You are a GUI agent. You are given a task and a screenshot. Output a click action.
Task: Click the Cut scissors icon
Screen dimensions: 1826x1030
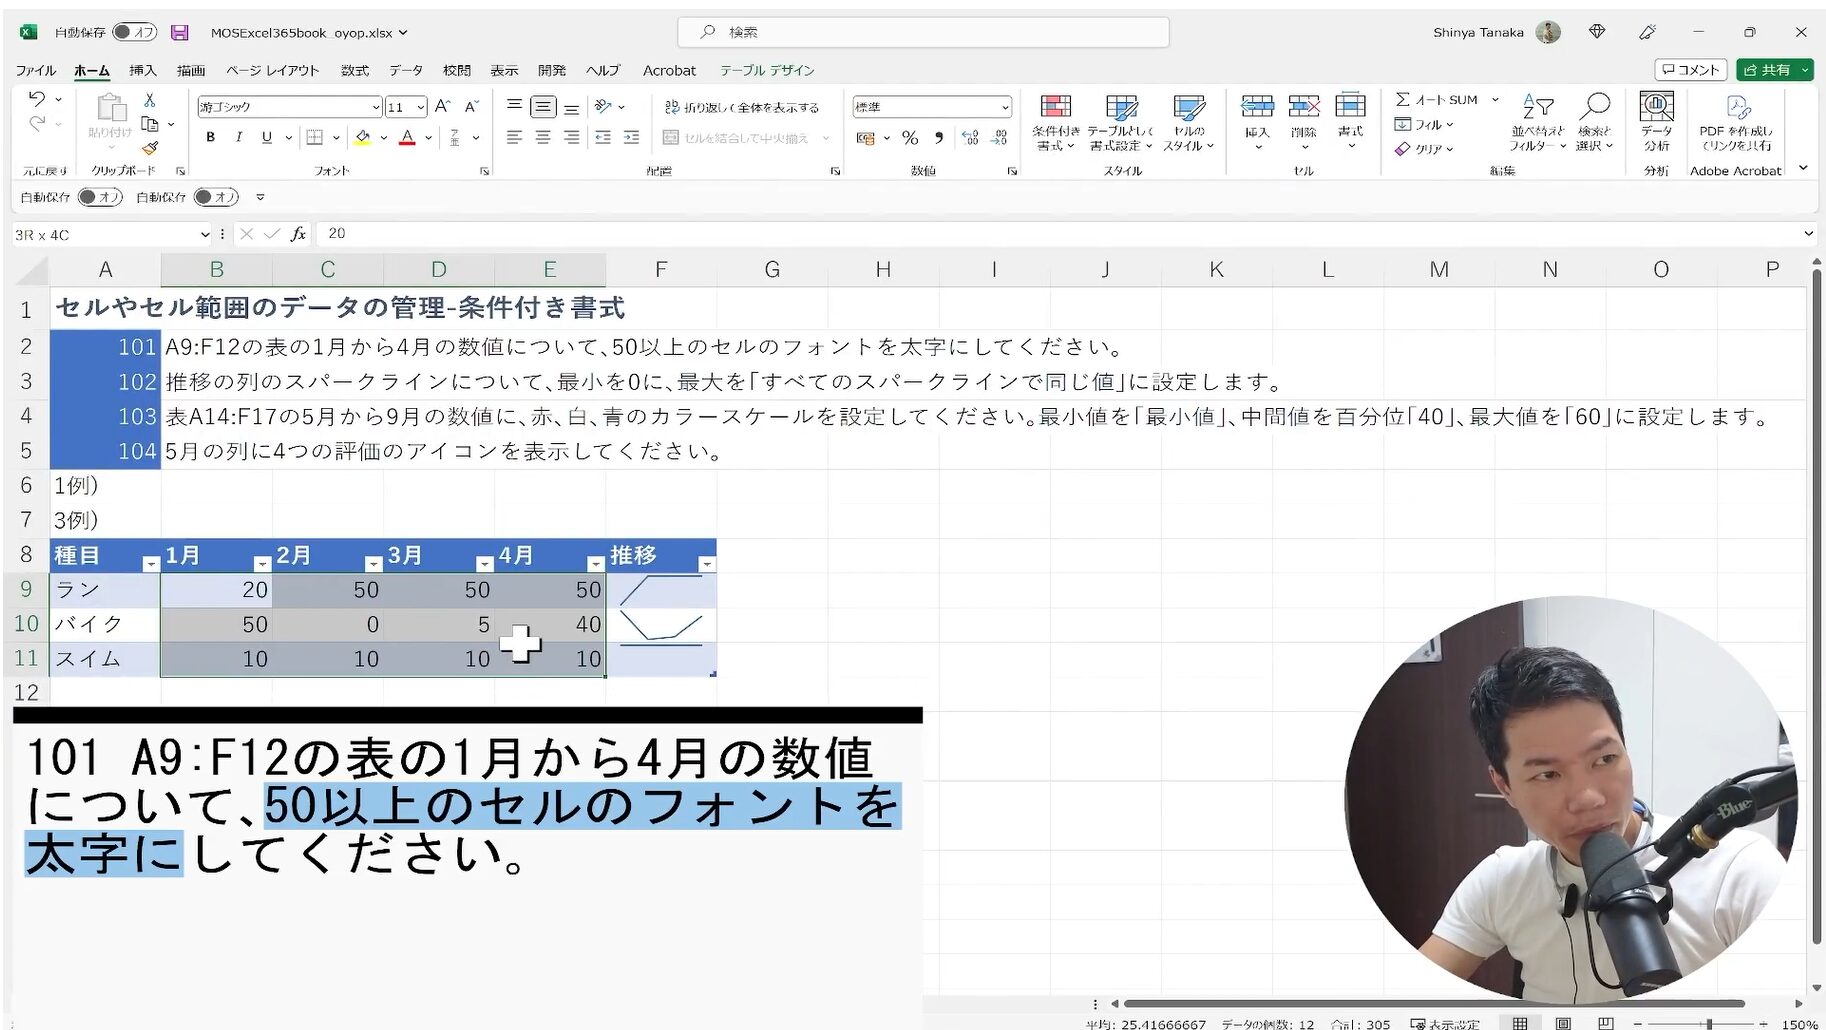tap(150, 100)
